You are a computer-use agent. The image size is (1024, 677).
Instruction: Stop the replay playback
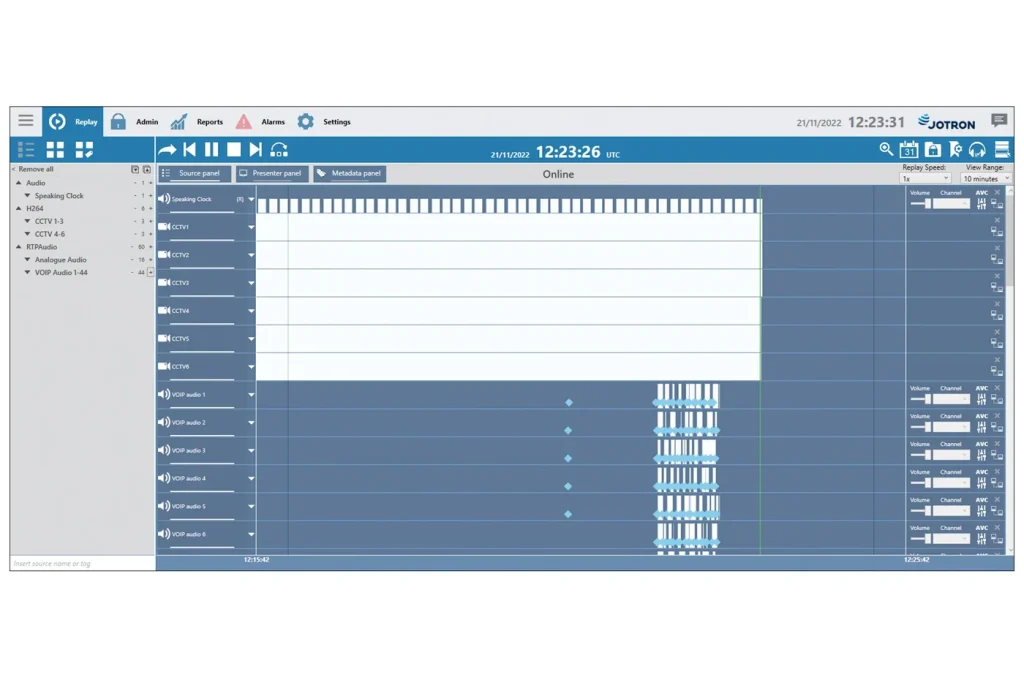234,150
